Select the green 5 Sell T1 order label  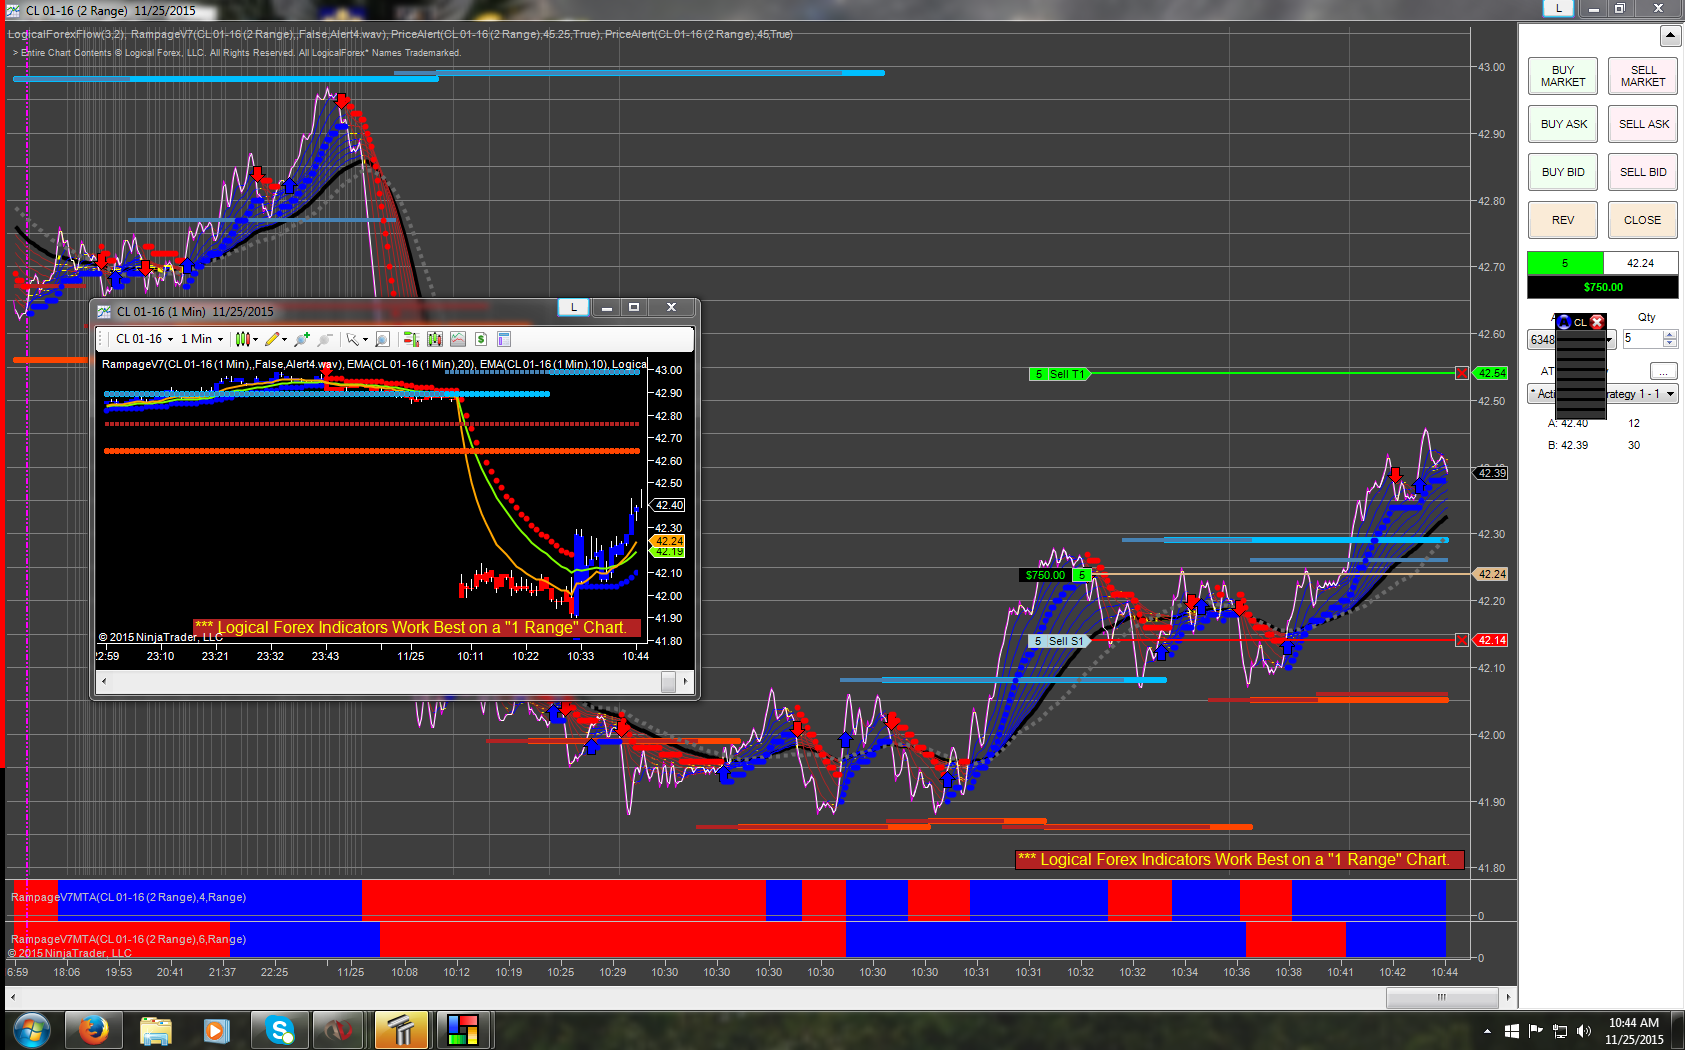click(1058, 374)
